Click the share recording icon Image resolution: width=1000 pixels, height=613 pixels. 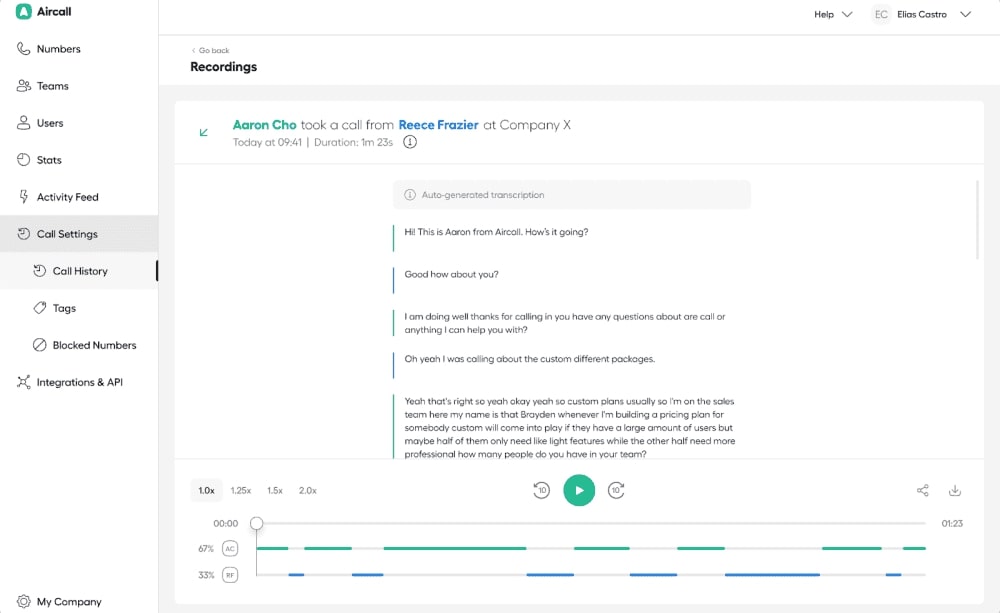pyautogui.click(x=922, y=490)
